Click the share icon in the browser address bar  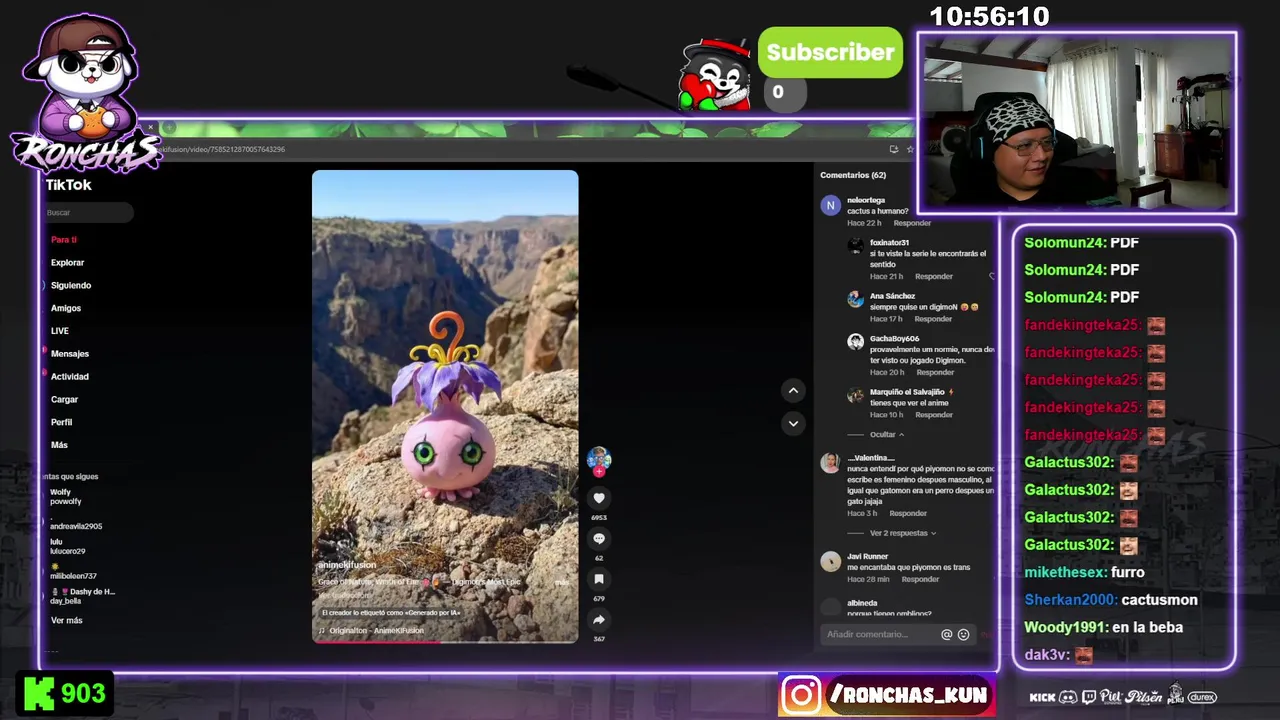[893, 149]
